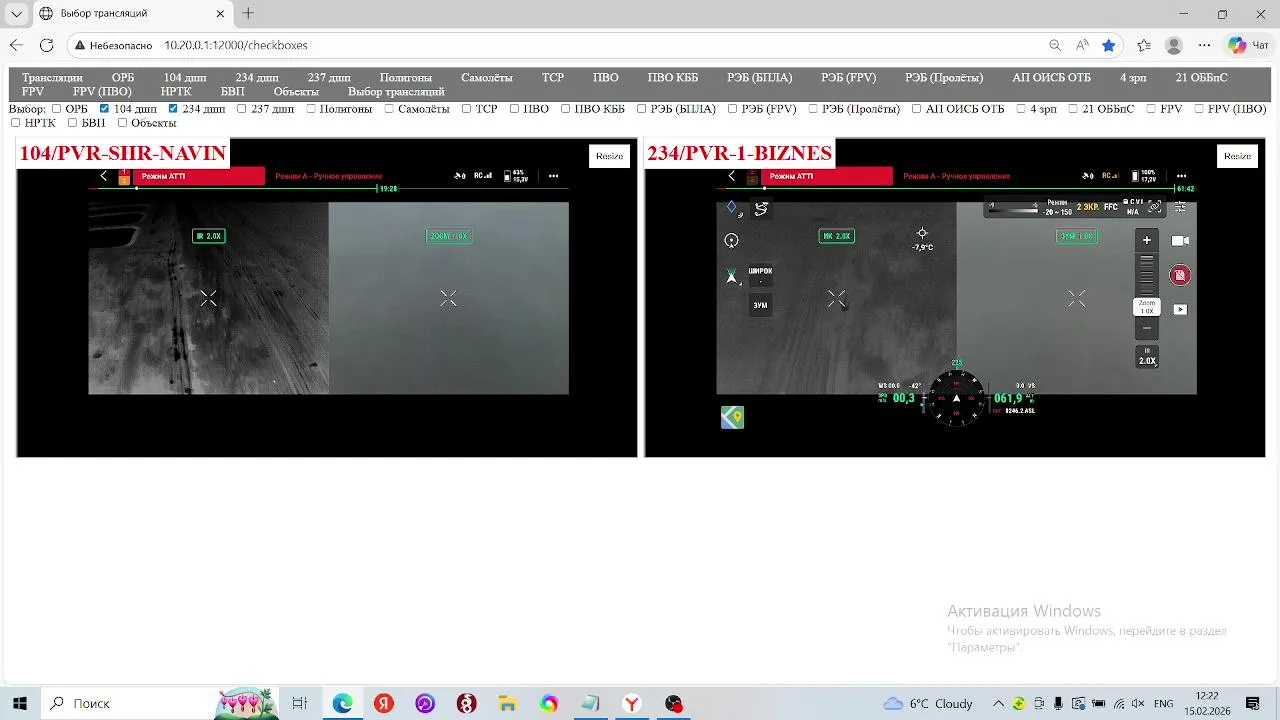1280x720 pixels.
Task: Tick the НРТК checkbox
Action: (x=15, y=123)
